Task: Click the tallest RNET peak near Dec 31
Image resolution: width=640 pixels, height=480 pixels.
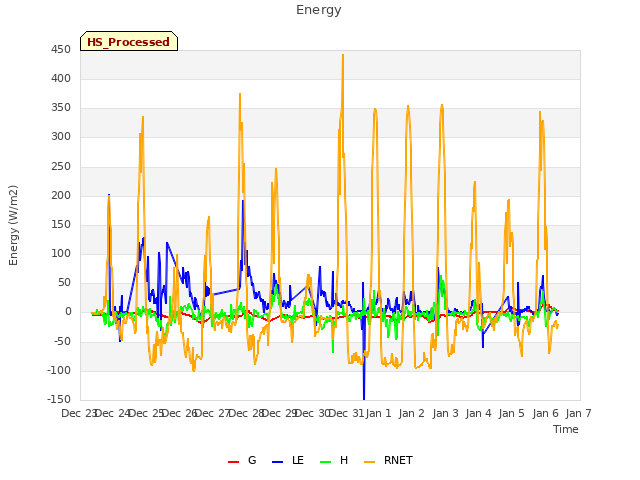Action: (x=343, y=56)
